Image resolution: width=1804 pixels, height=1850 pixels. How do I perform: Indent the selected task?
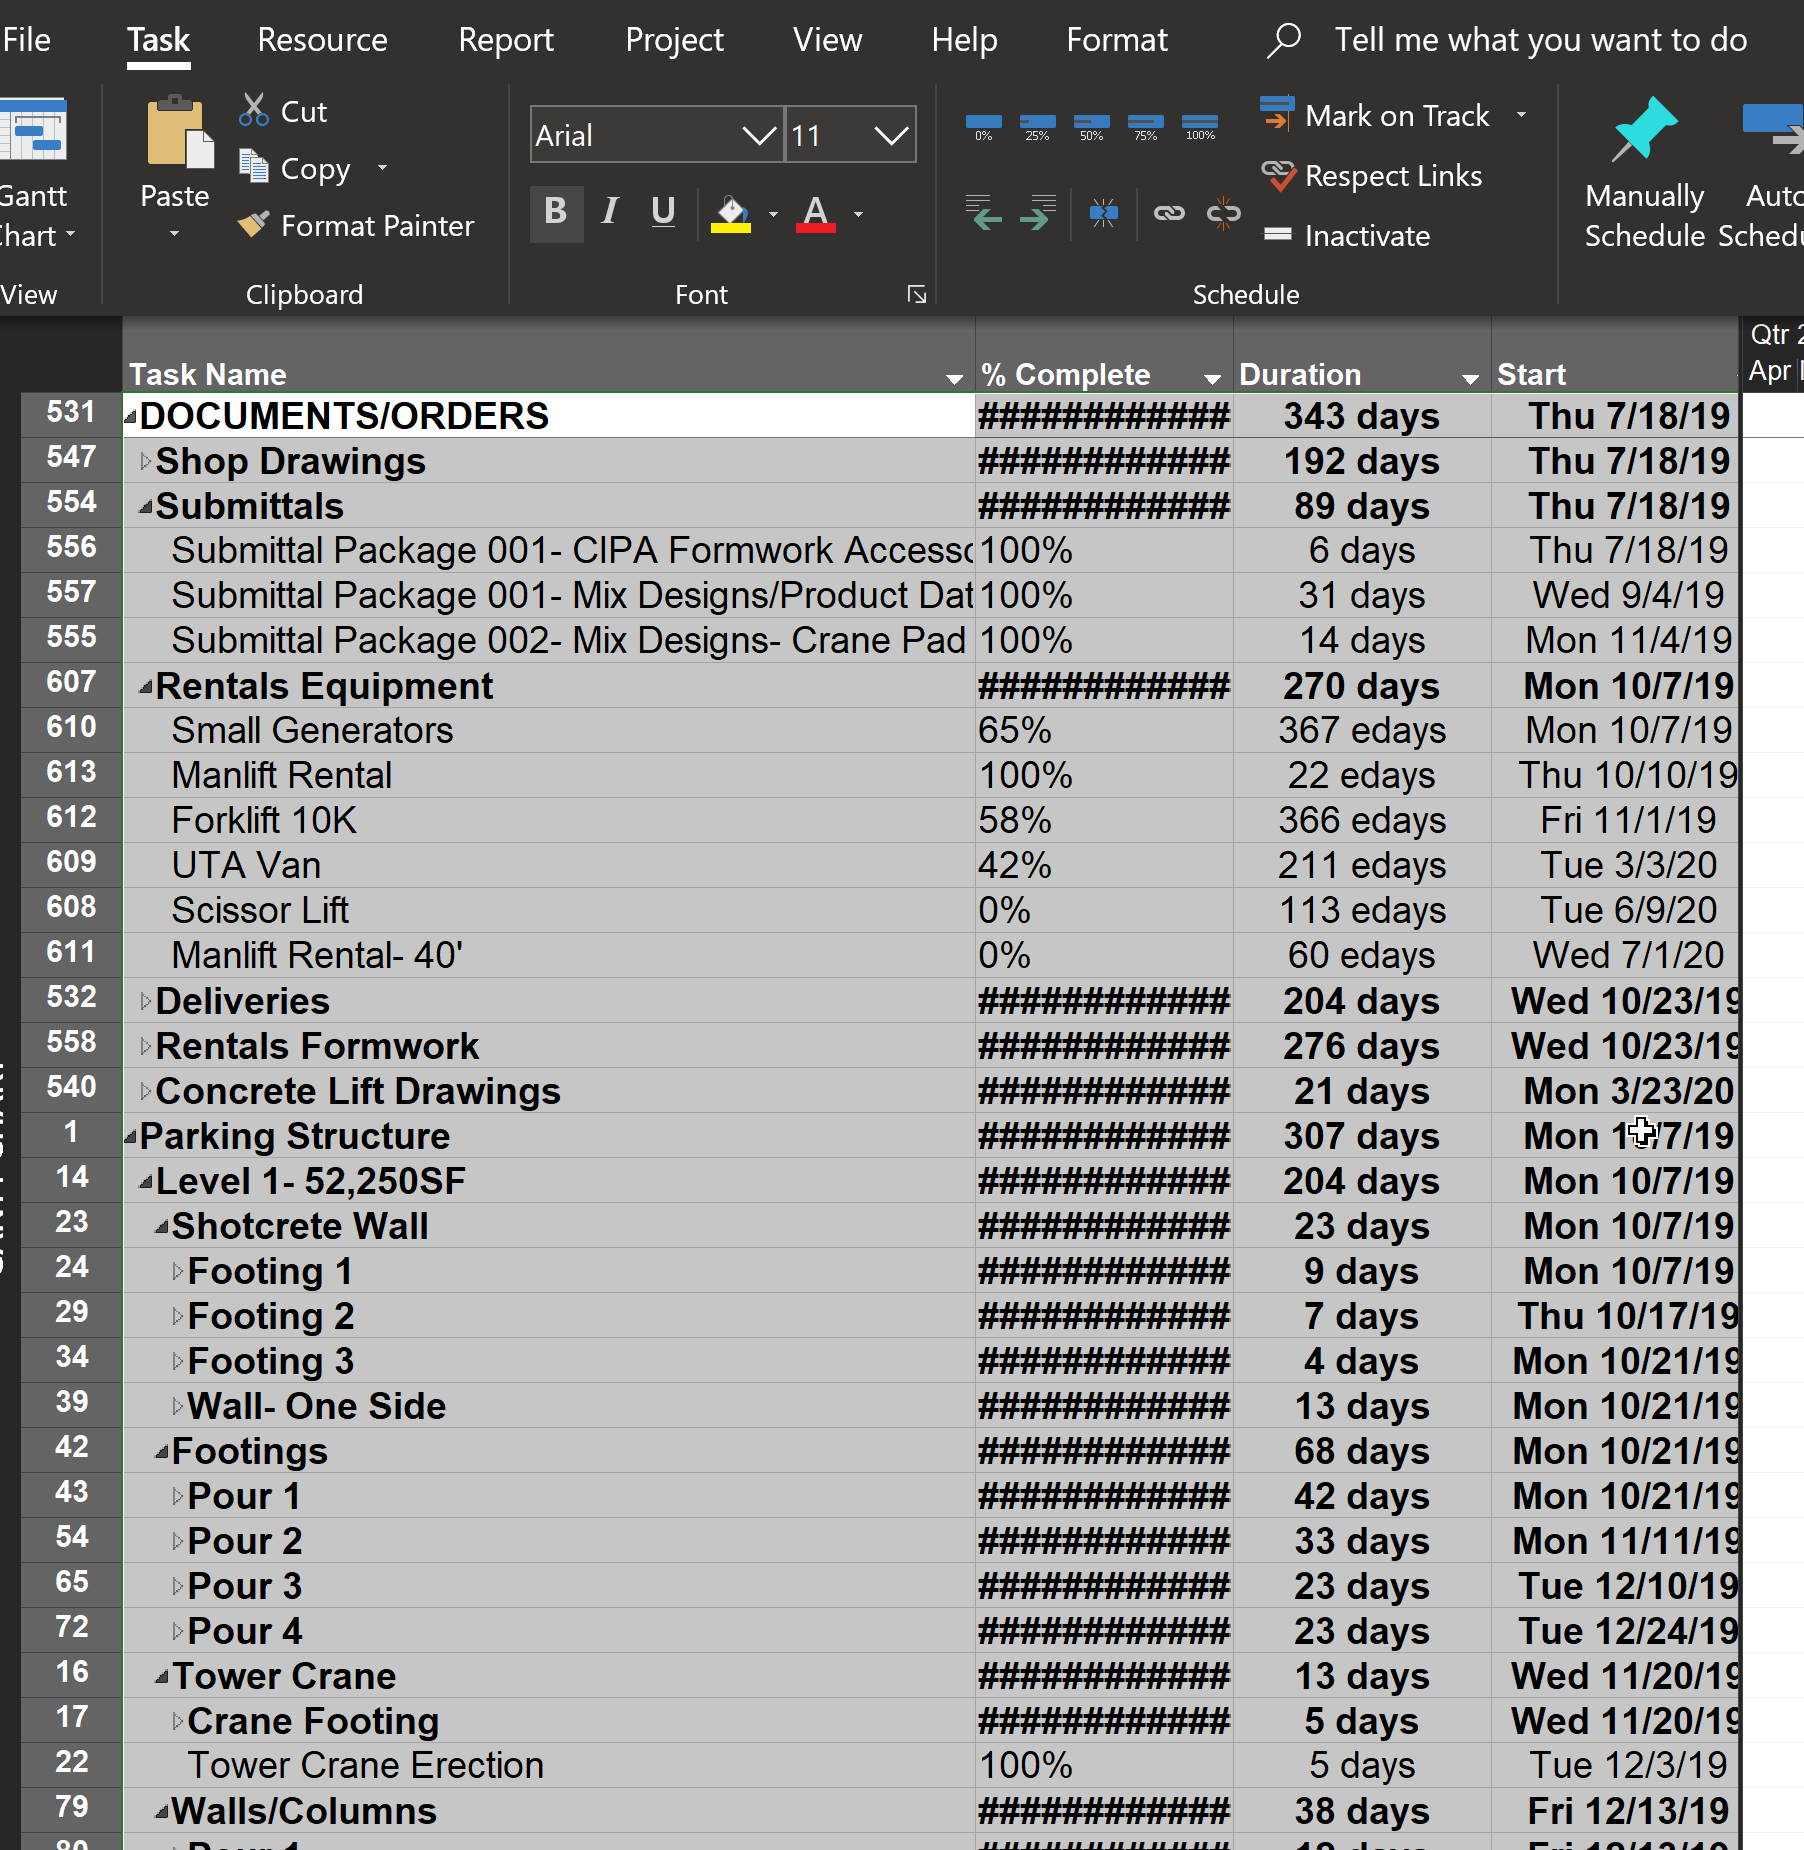point(1038,212)
